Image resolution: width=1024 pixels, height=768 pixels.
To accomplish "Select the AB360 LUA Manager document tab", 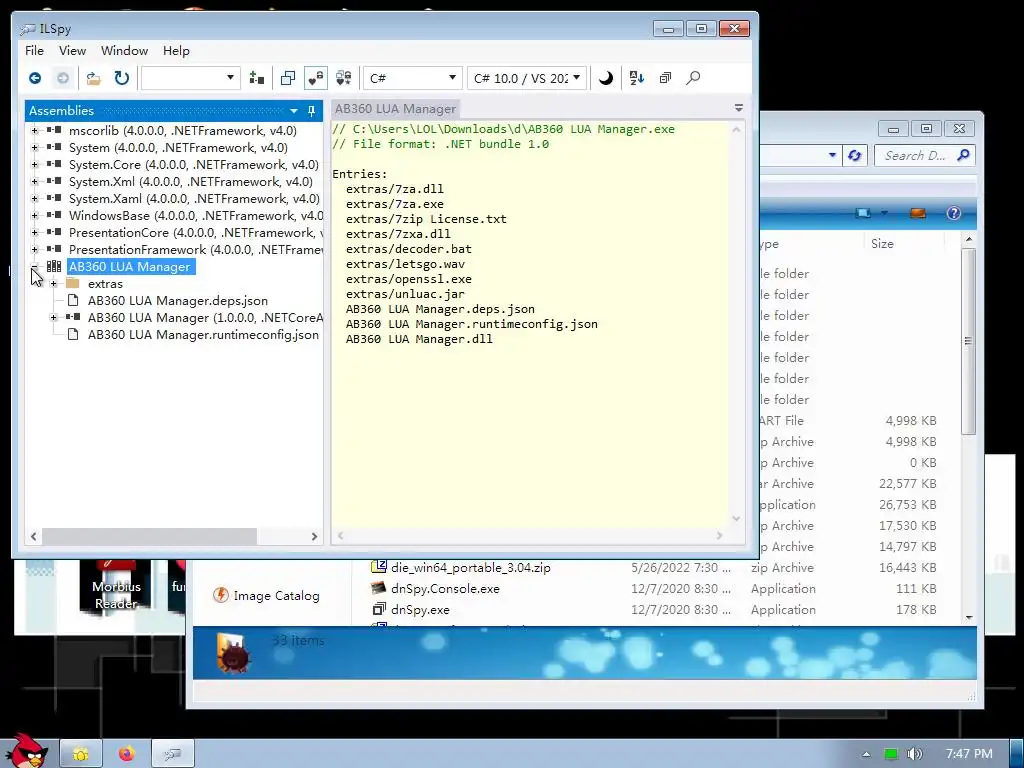I will pos(395,109).
